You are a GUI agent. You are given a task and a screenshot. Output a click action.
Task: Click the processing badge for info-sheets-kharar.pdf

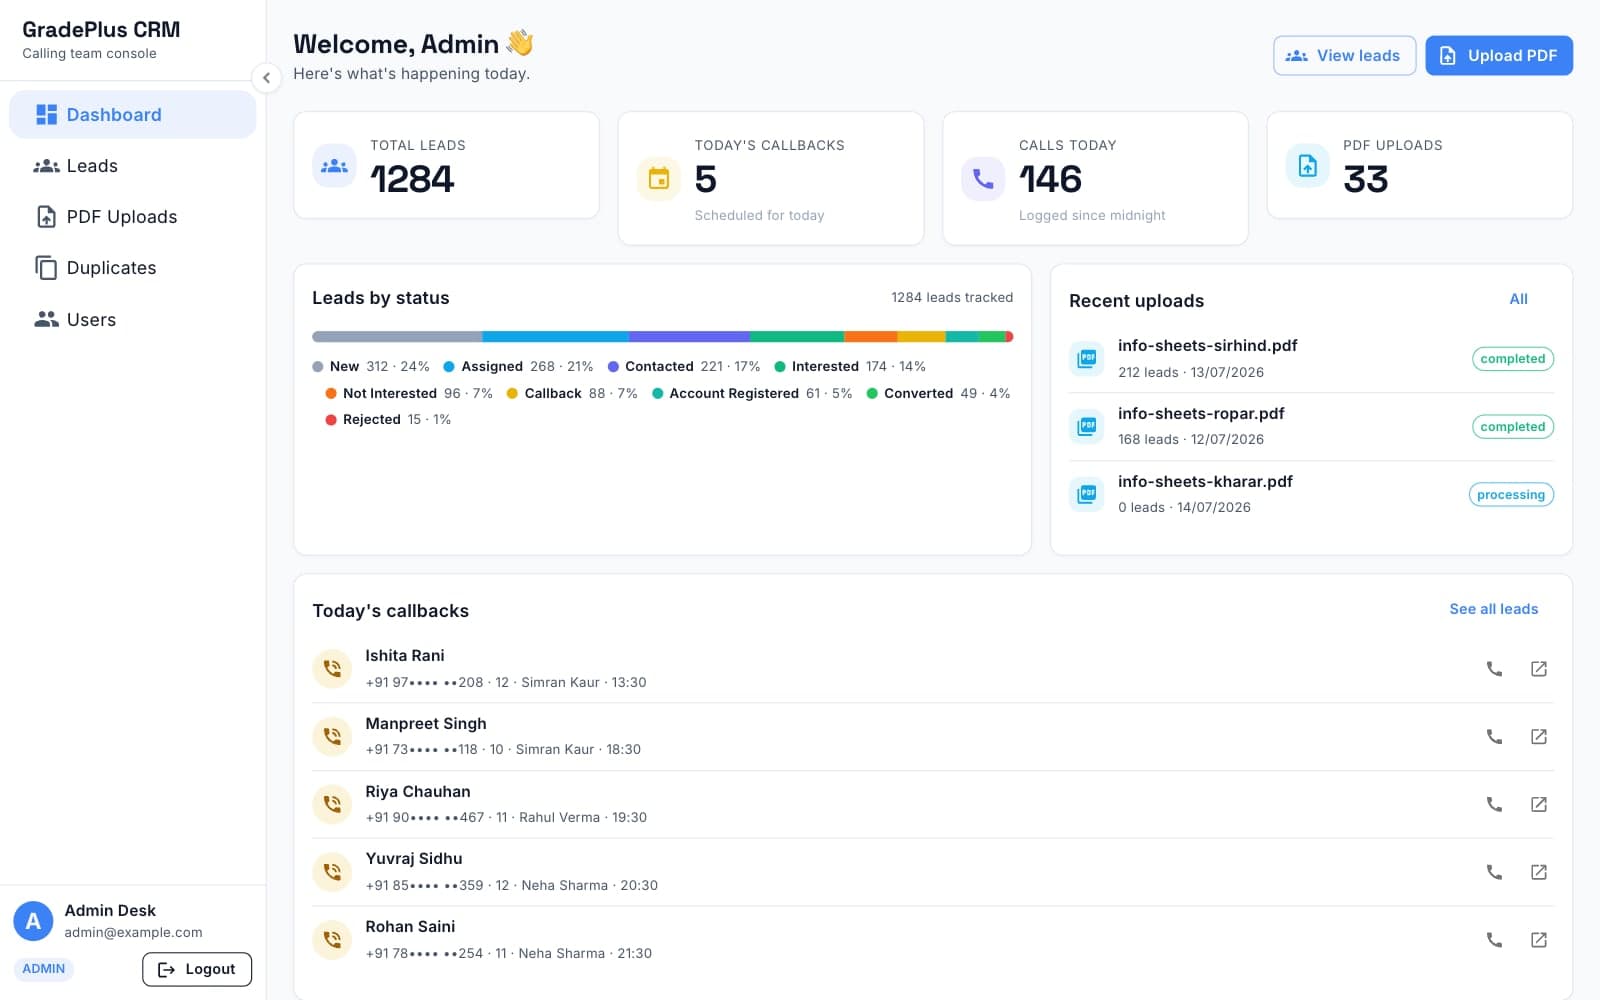1511,495
